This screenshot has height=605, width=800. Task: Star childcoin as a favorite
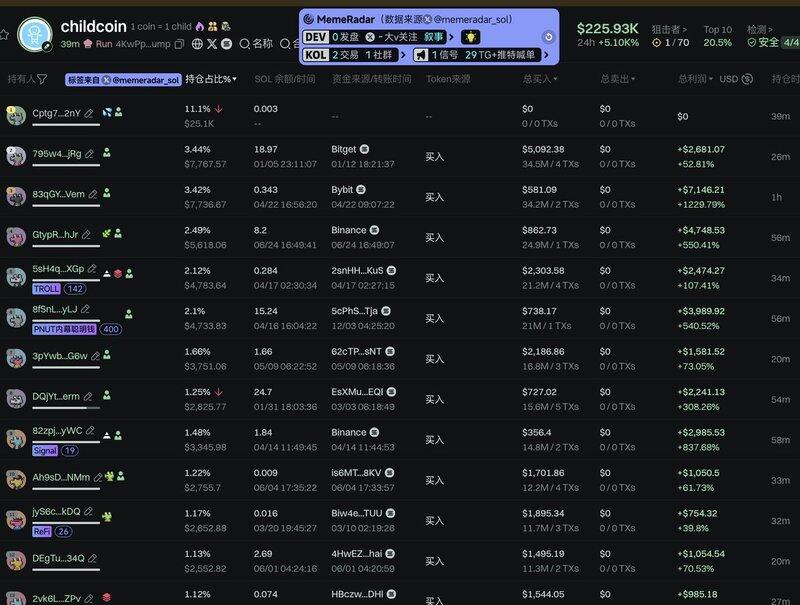(5, 34)
